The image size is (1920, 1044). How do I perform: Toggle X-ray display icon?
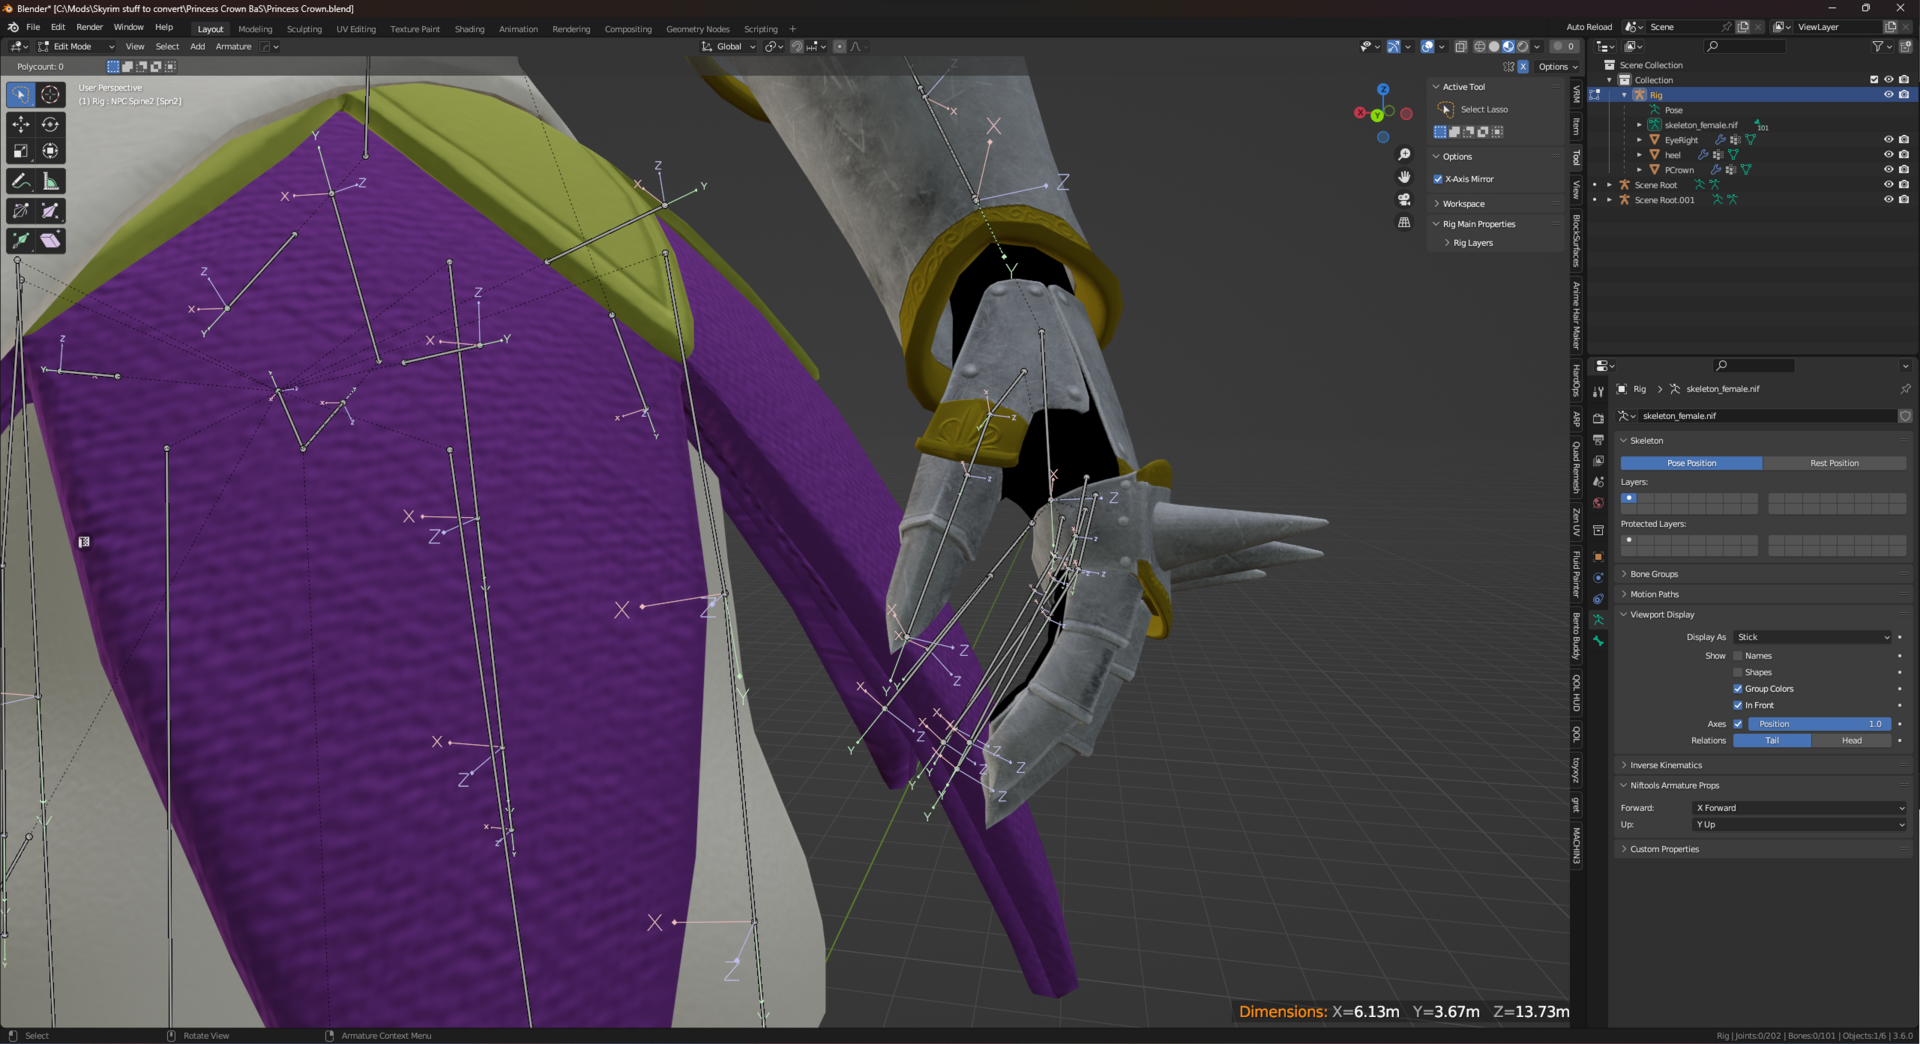[1460, 46]
